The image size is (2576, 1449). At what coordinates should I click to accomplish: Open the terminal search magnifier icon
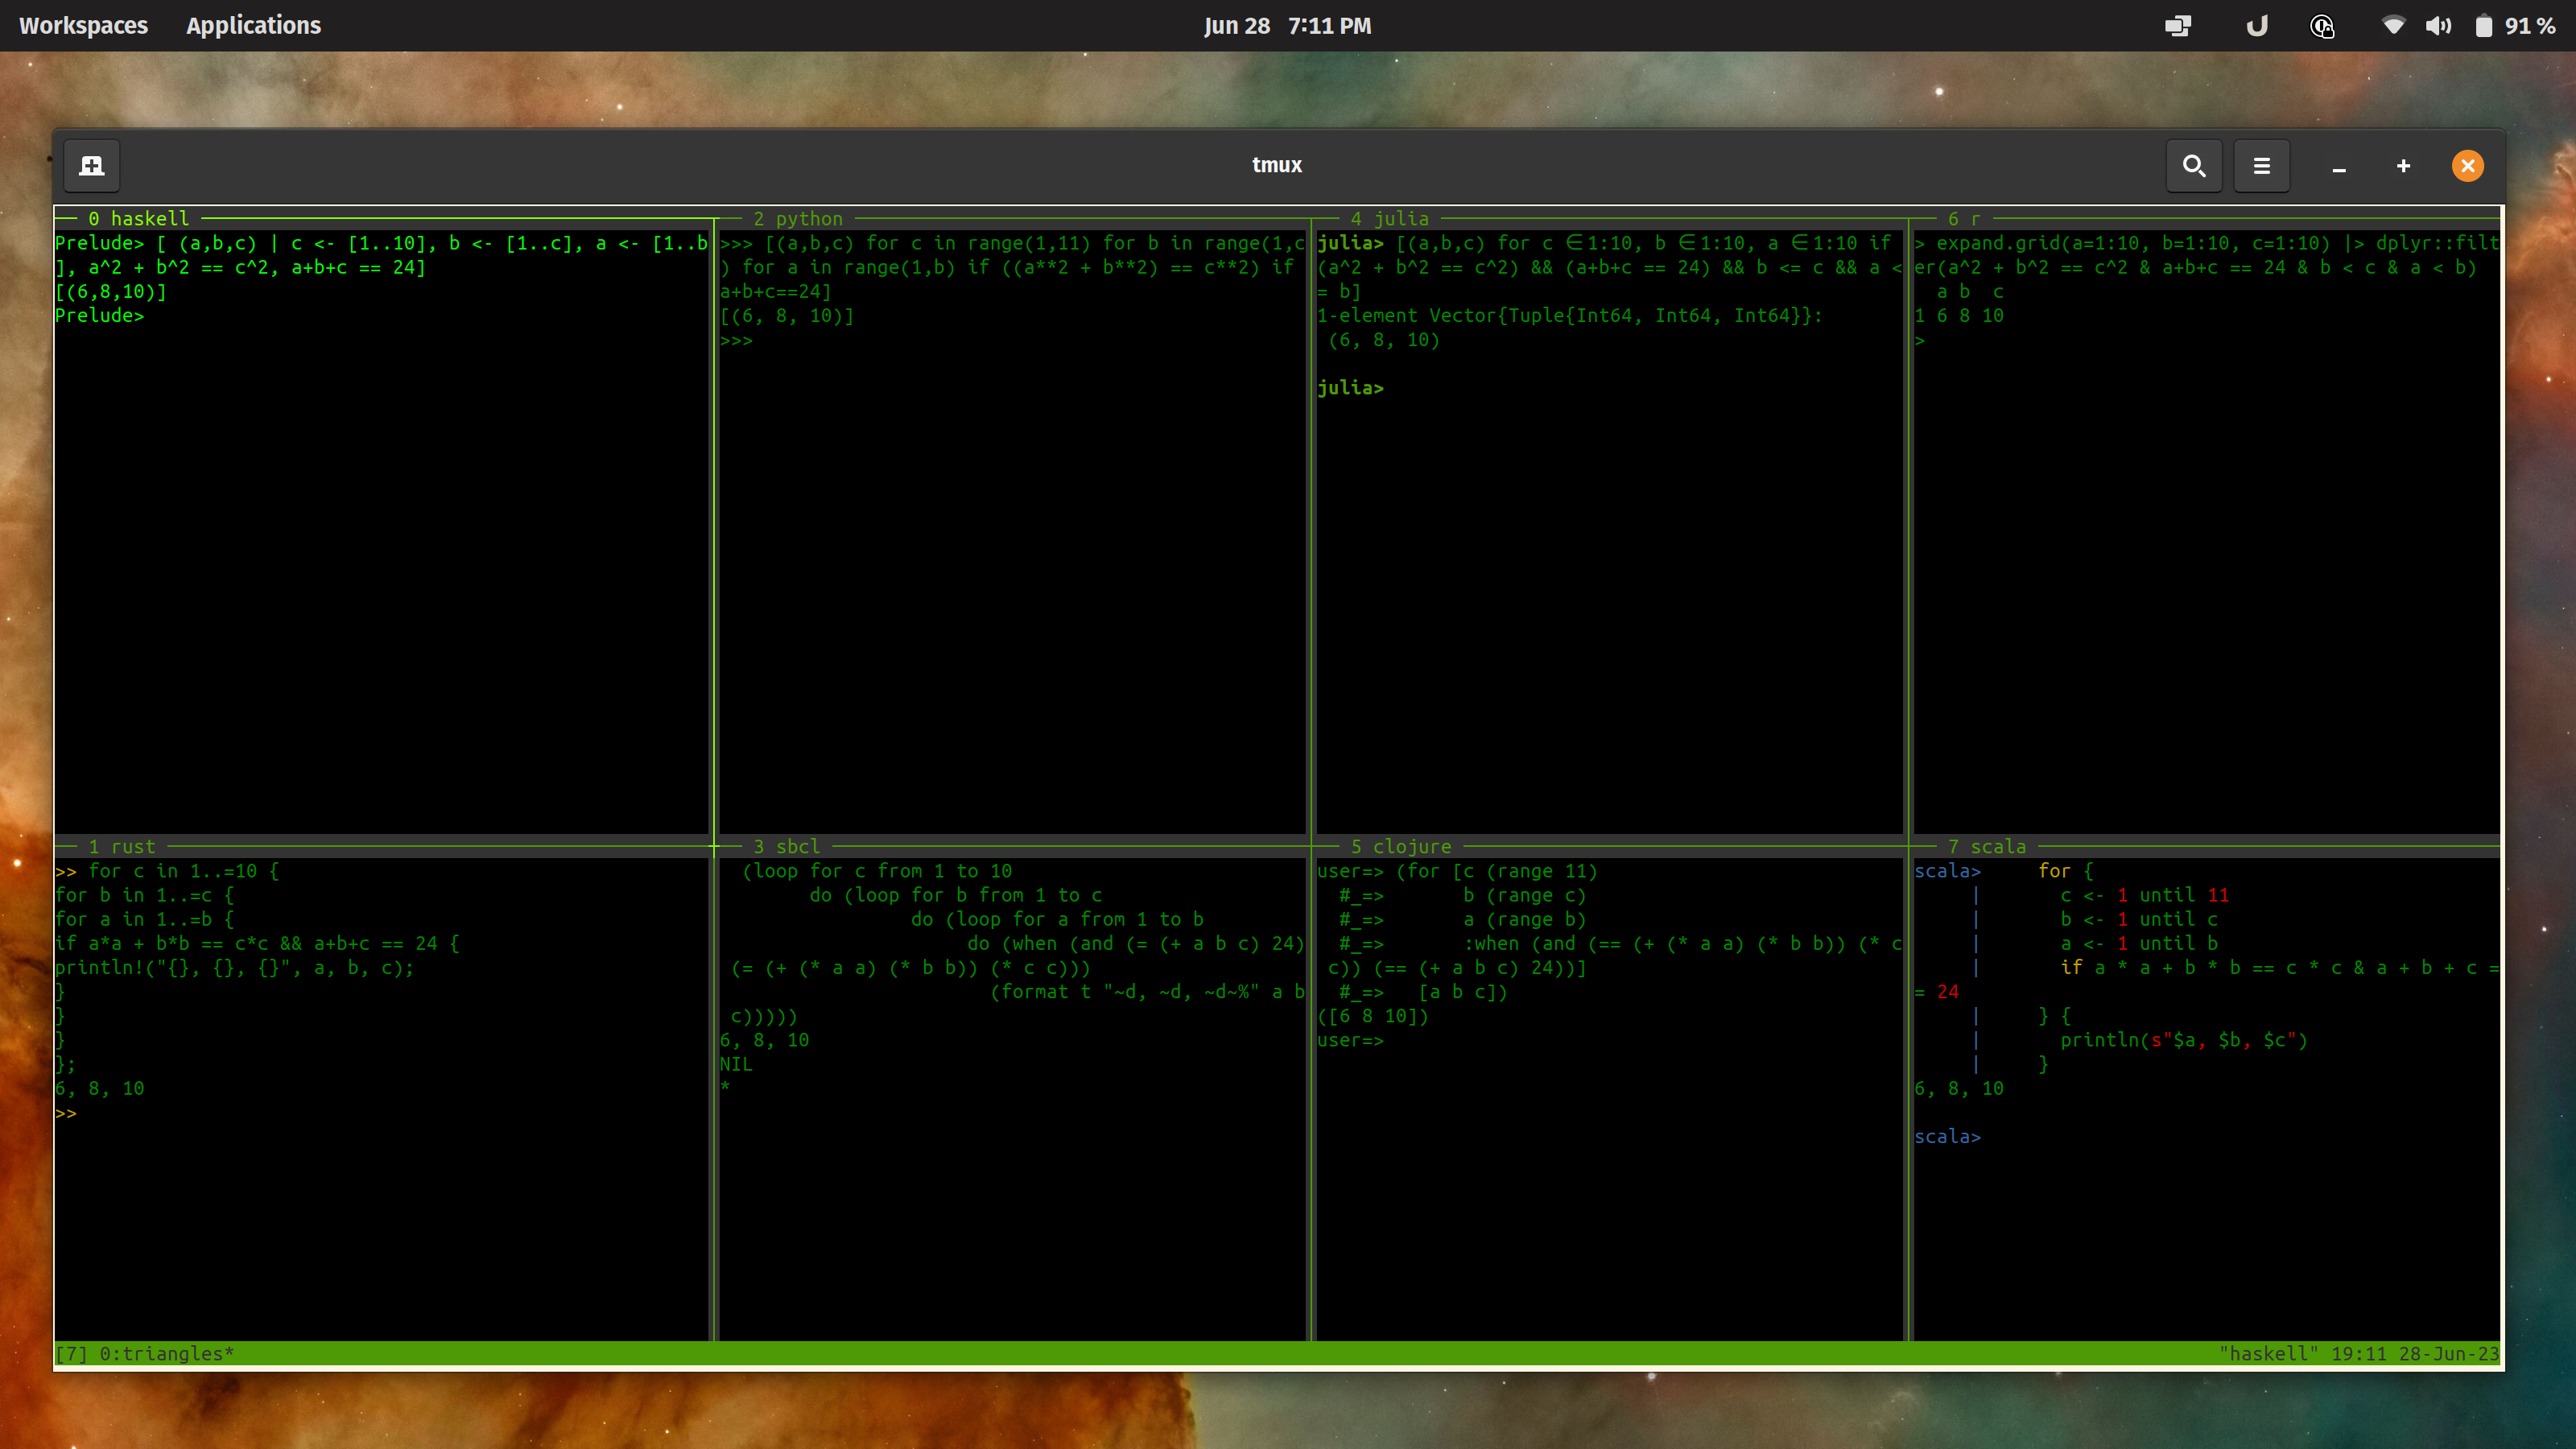[x=2194, y=166]
